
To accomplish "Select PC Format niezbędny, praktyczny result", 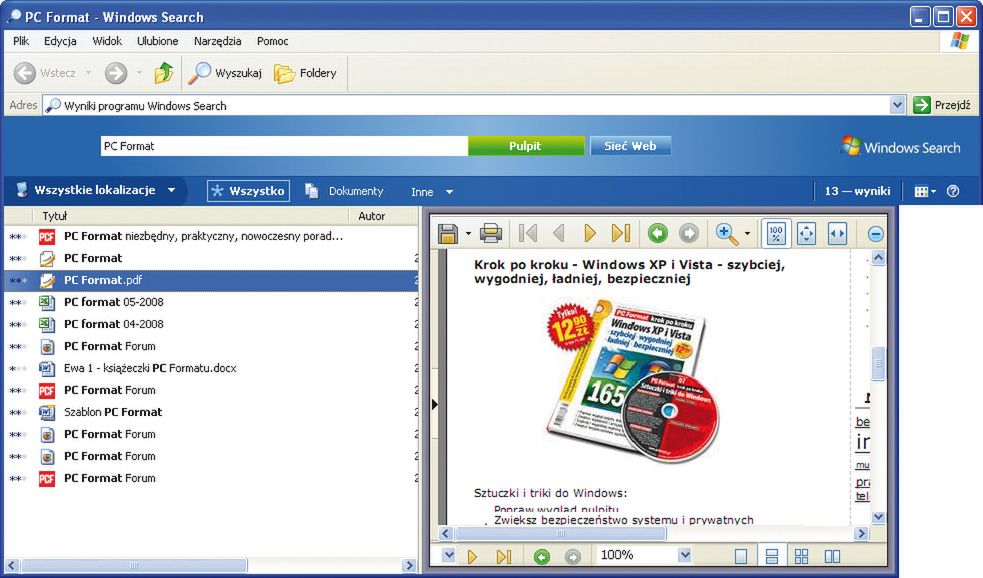I will (211, 236).
